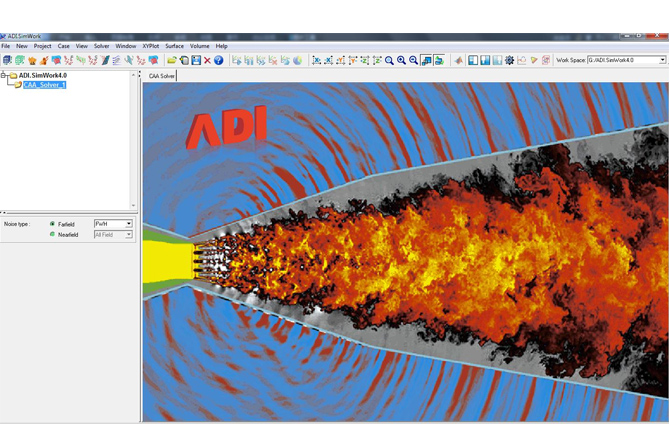Open the All Field nearfield dropdown
The image size is (669, 445).
pyautogui.click(x=128, y=234)
